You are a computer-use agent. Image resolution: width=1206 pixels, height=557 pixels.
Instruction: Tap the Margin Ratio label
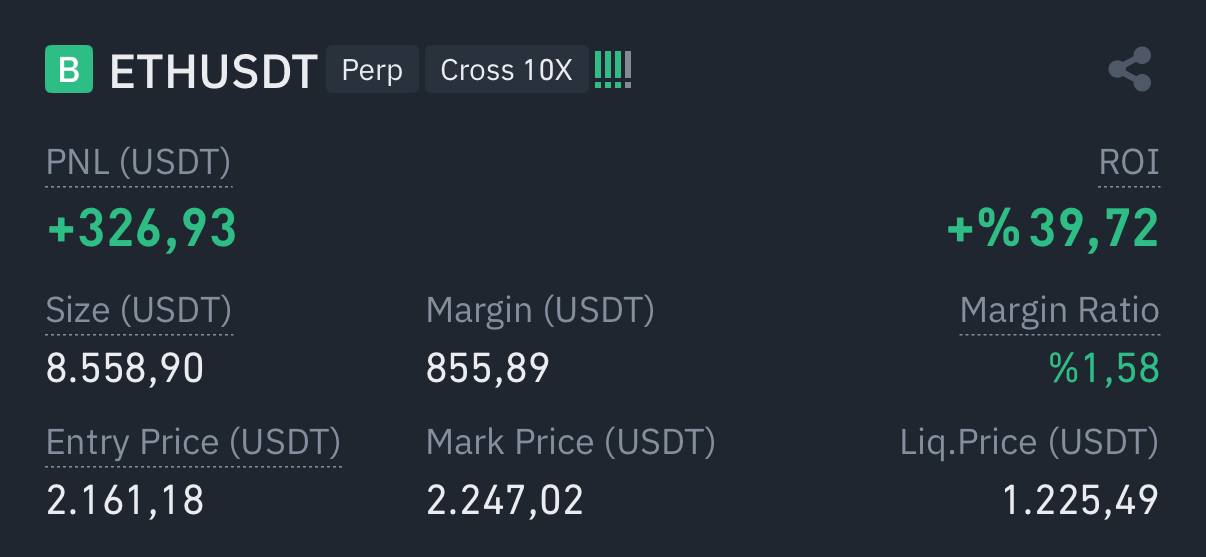[1060, 310]
